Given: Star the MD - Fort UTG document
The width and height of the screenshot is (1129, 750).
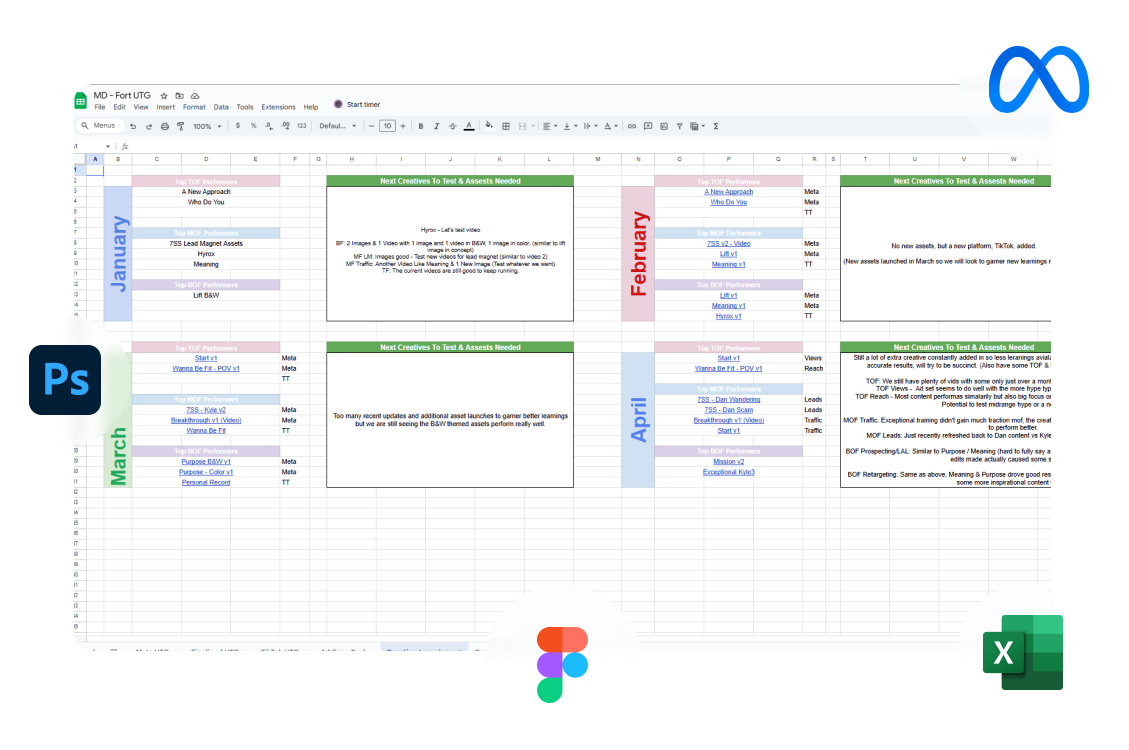Looking at the screenshot, I should pos(164,96).
